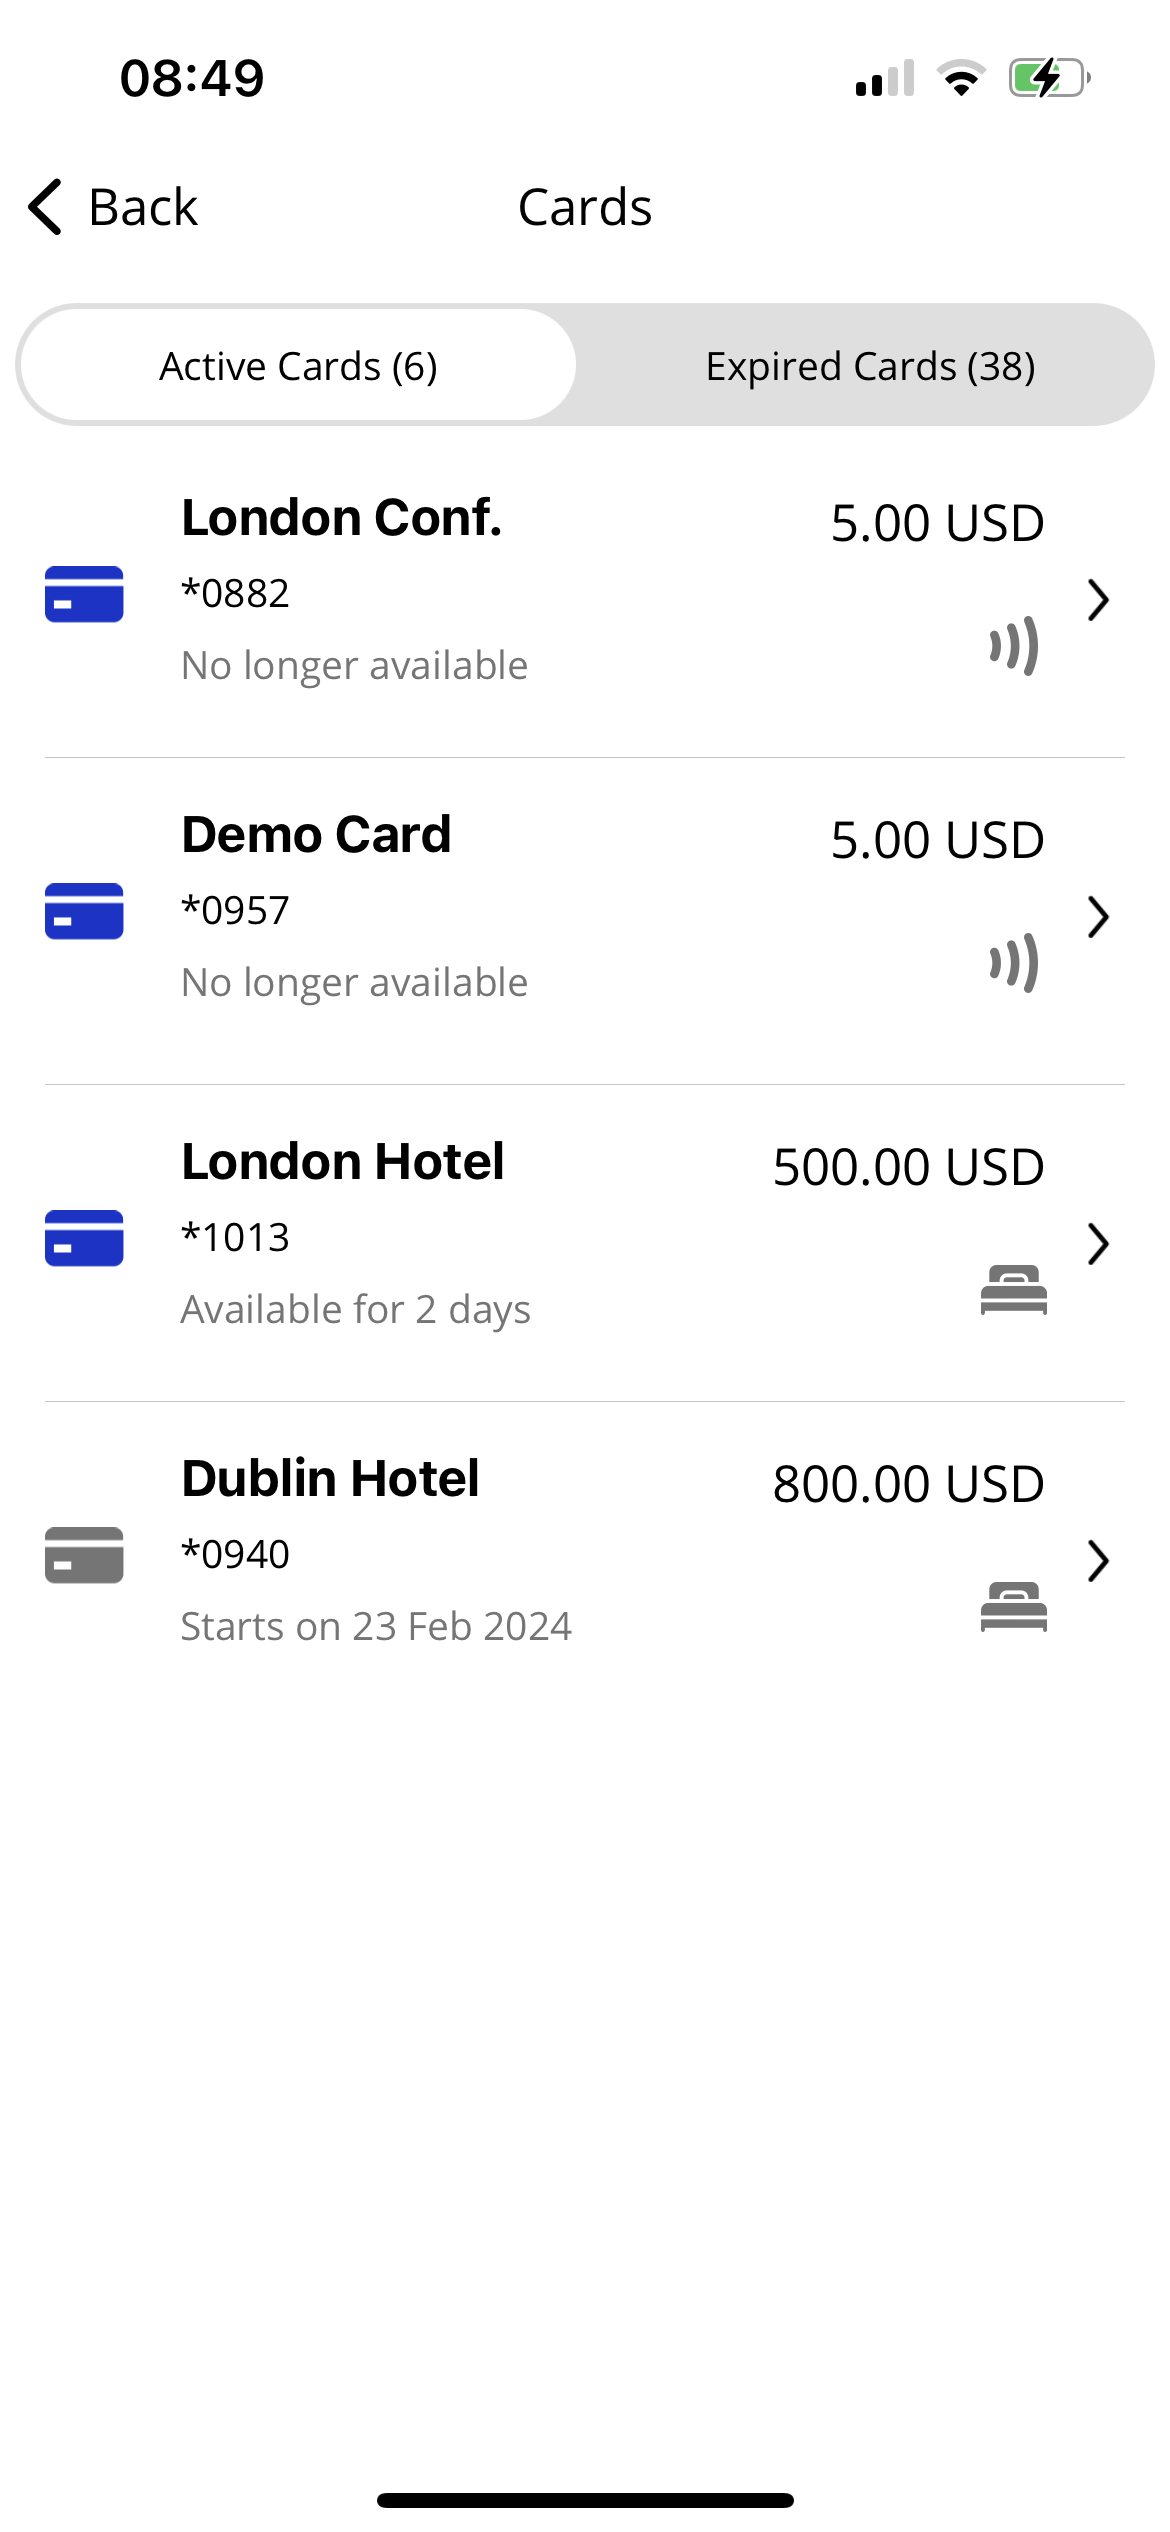Go back using the Back button
Image resolution: width=1170 pixels, height=2532 pixels.
point(113,207)
